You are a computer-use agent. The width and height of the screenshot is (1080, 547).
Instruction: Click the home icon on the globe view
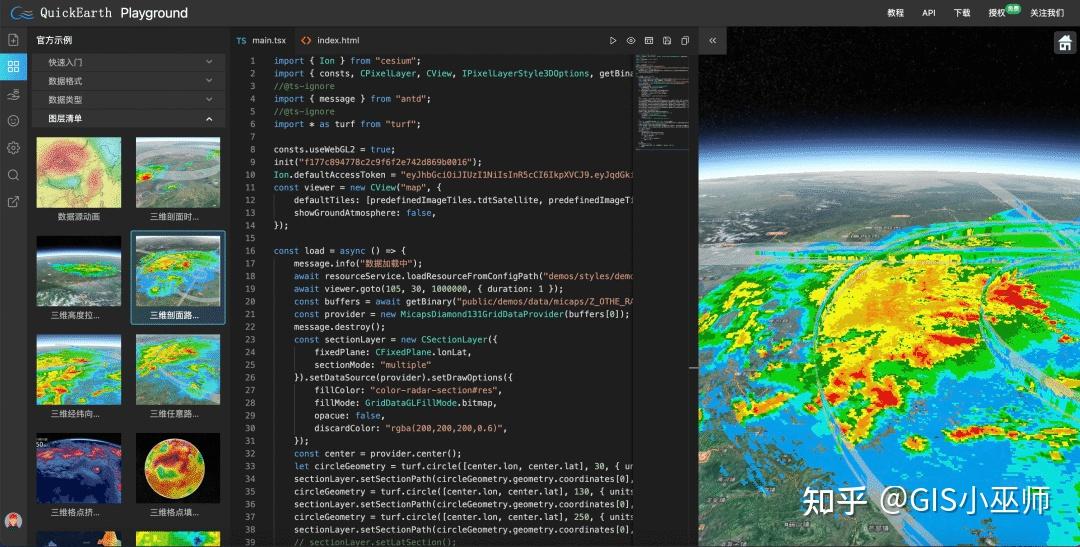(x=1065, y=42)
